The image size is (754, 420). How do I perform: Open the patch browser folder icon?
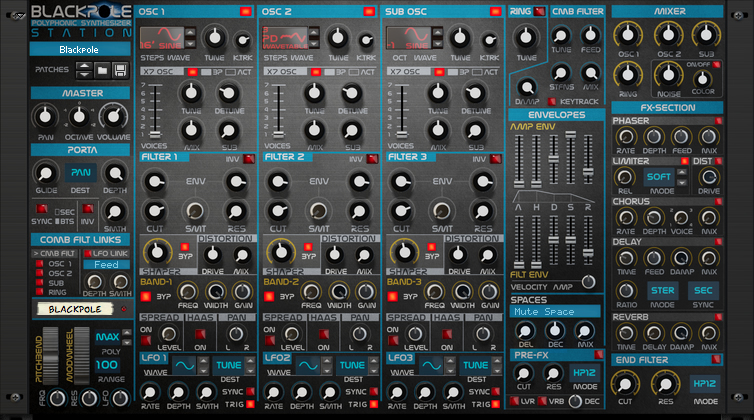click(102, 71)
